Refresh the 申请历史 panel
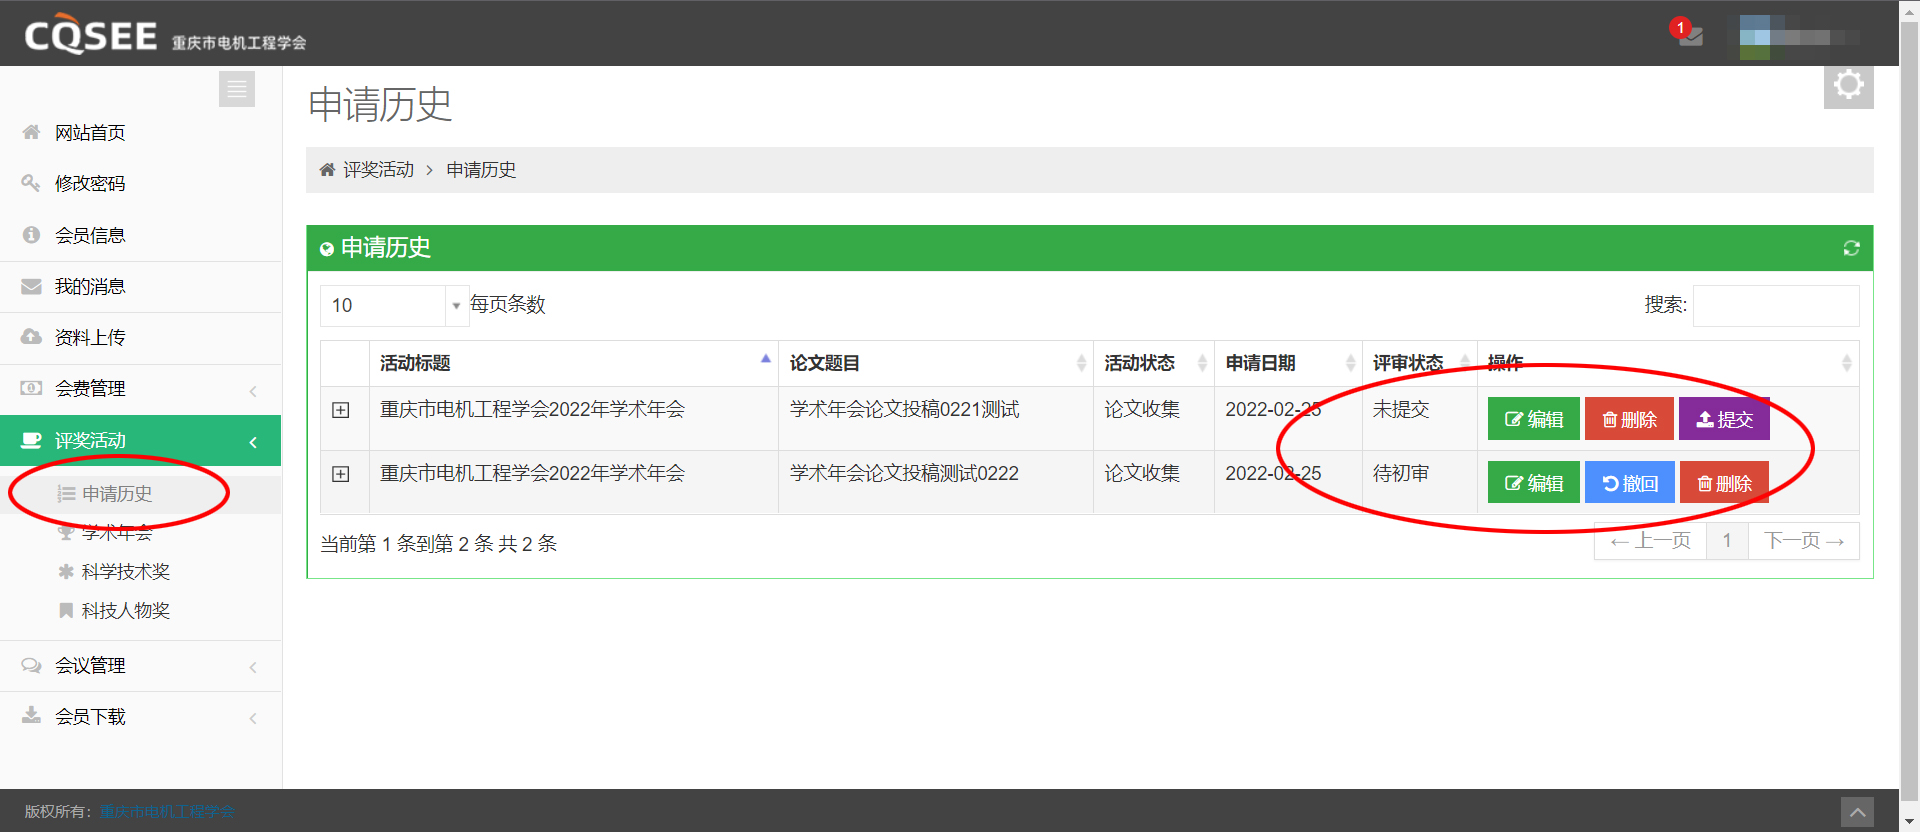Viewport: 1920px width, 832px height. pos(1851,248)
